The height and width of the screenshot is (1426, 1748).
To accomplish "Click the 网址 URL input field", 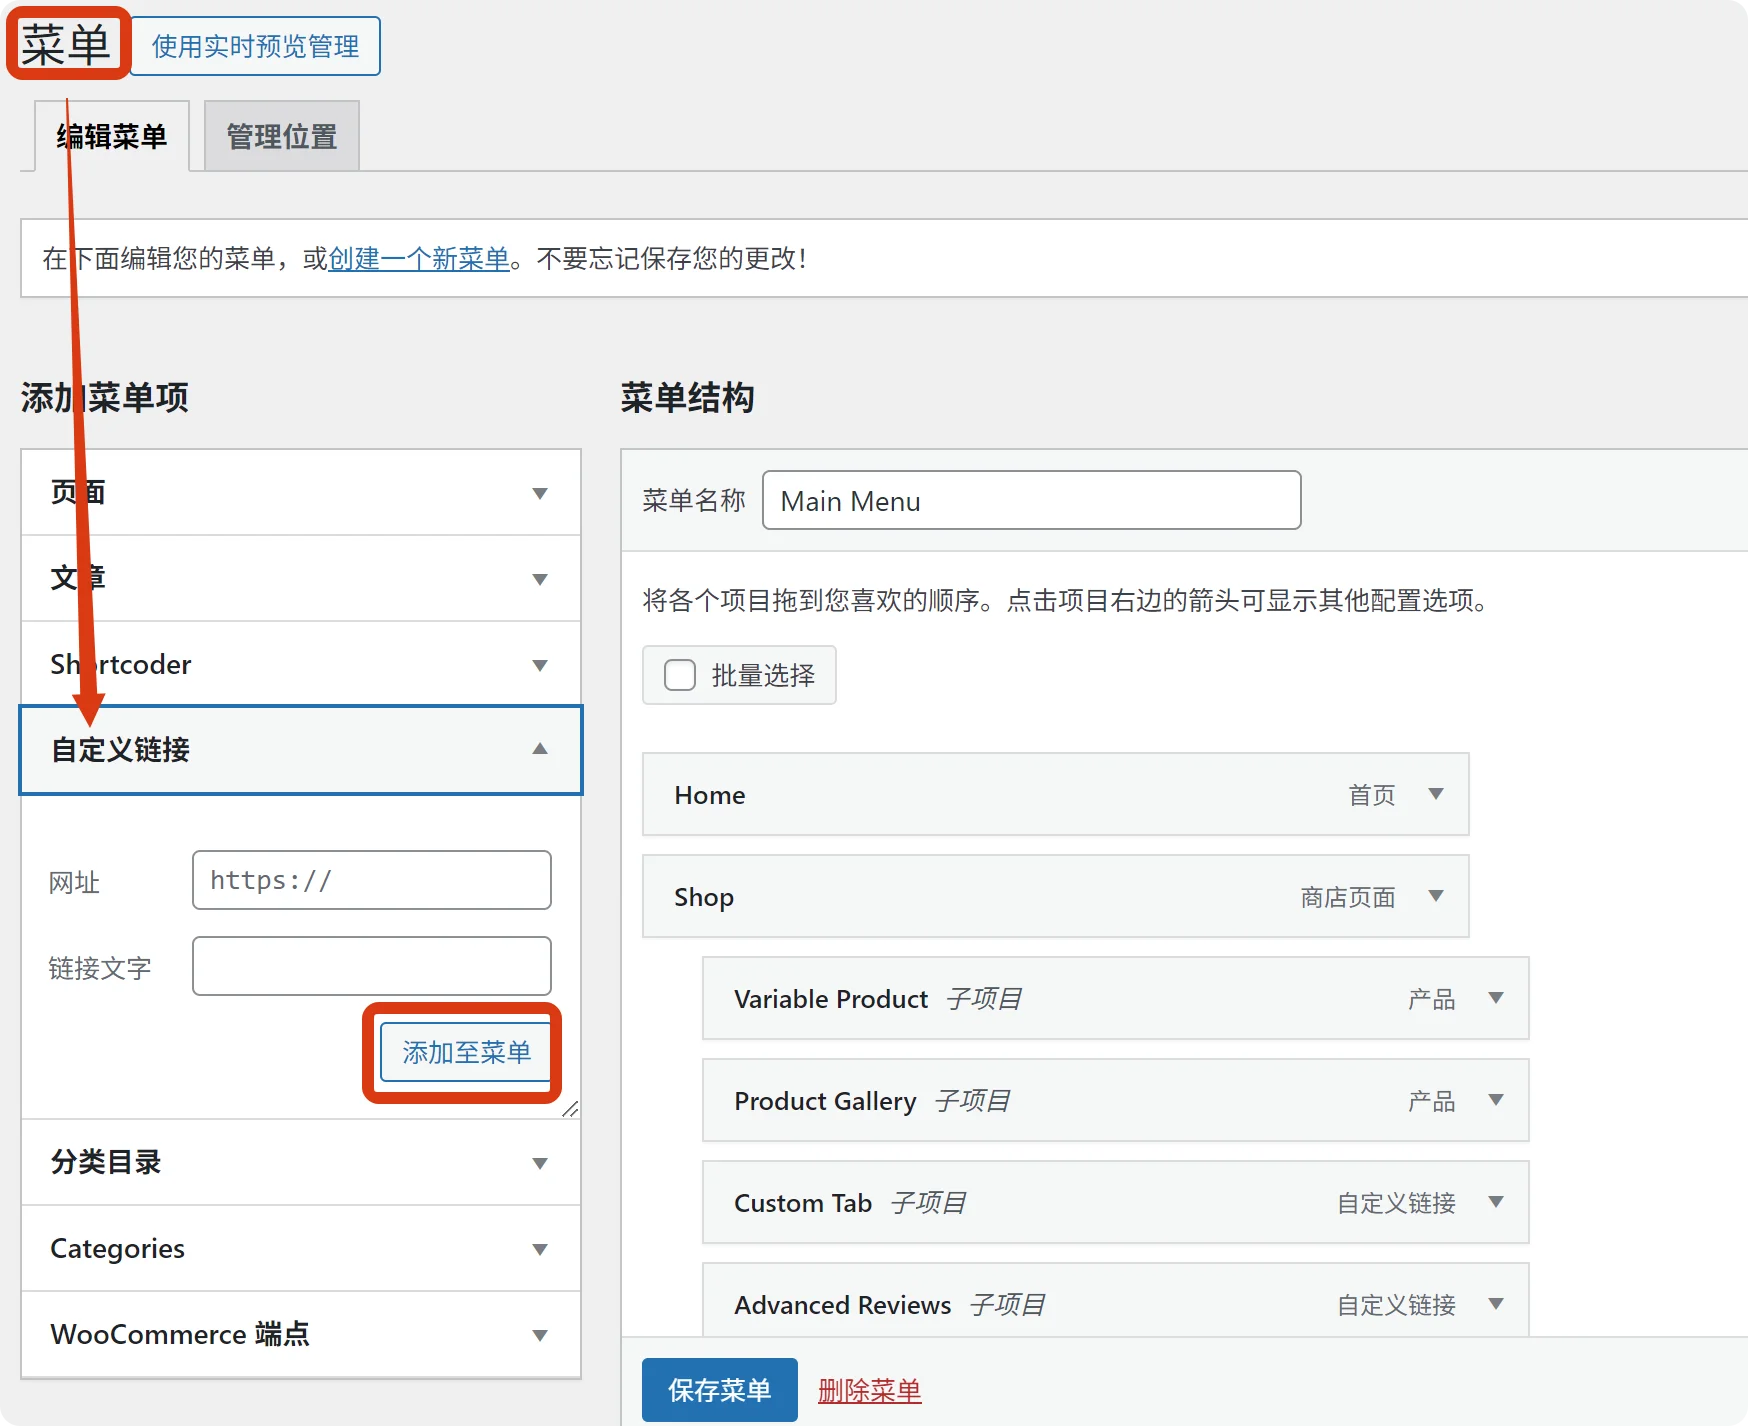I will point(371,880).
